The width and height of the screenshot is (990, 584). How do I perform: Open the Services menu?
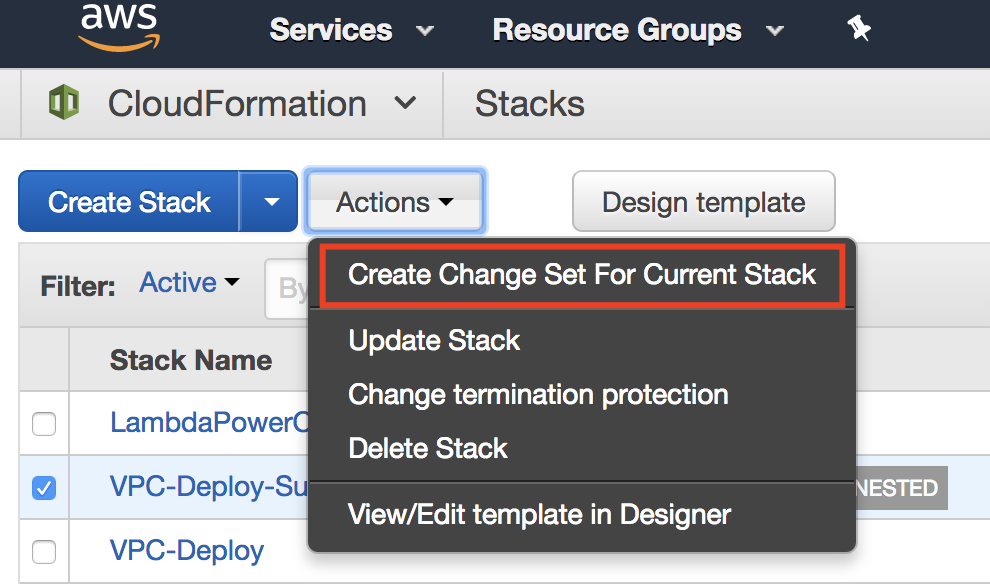point(351,30)
